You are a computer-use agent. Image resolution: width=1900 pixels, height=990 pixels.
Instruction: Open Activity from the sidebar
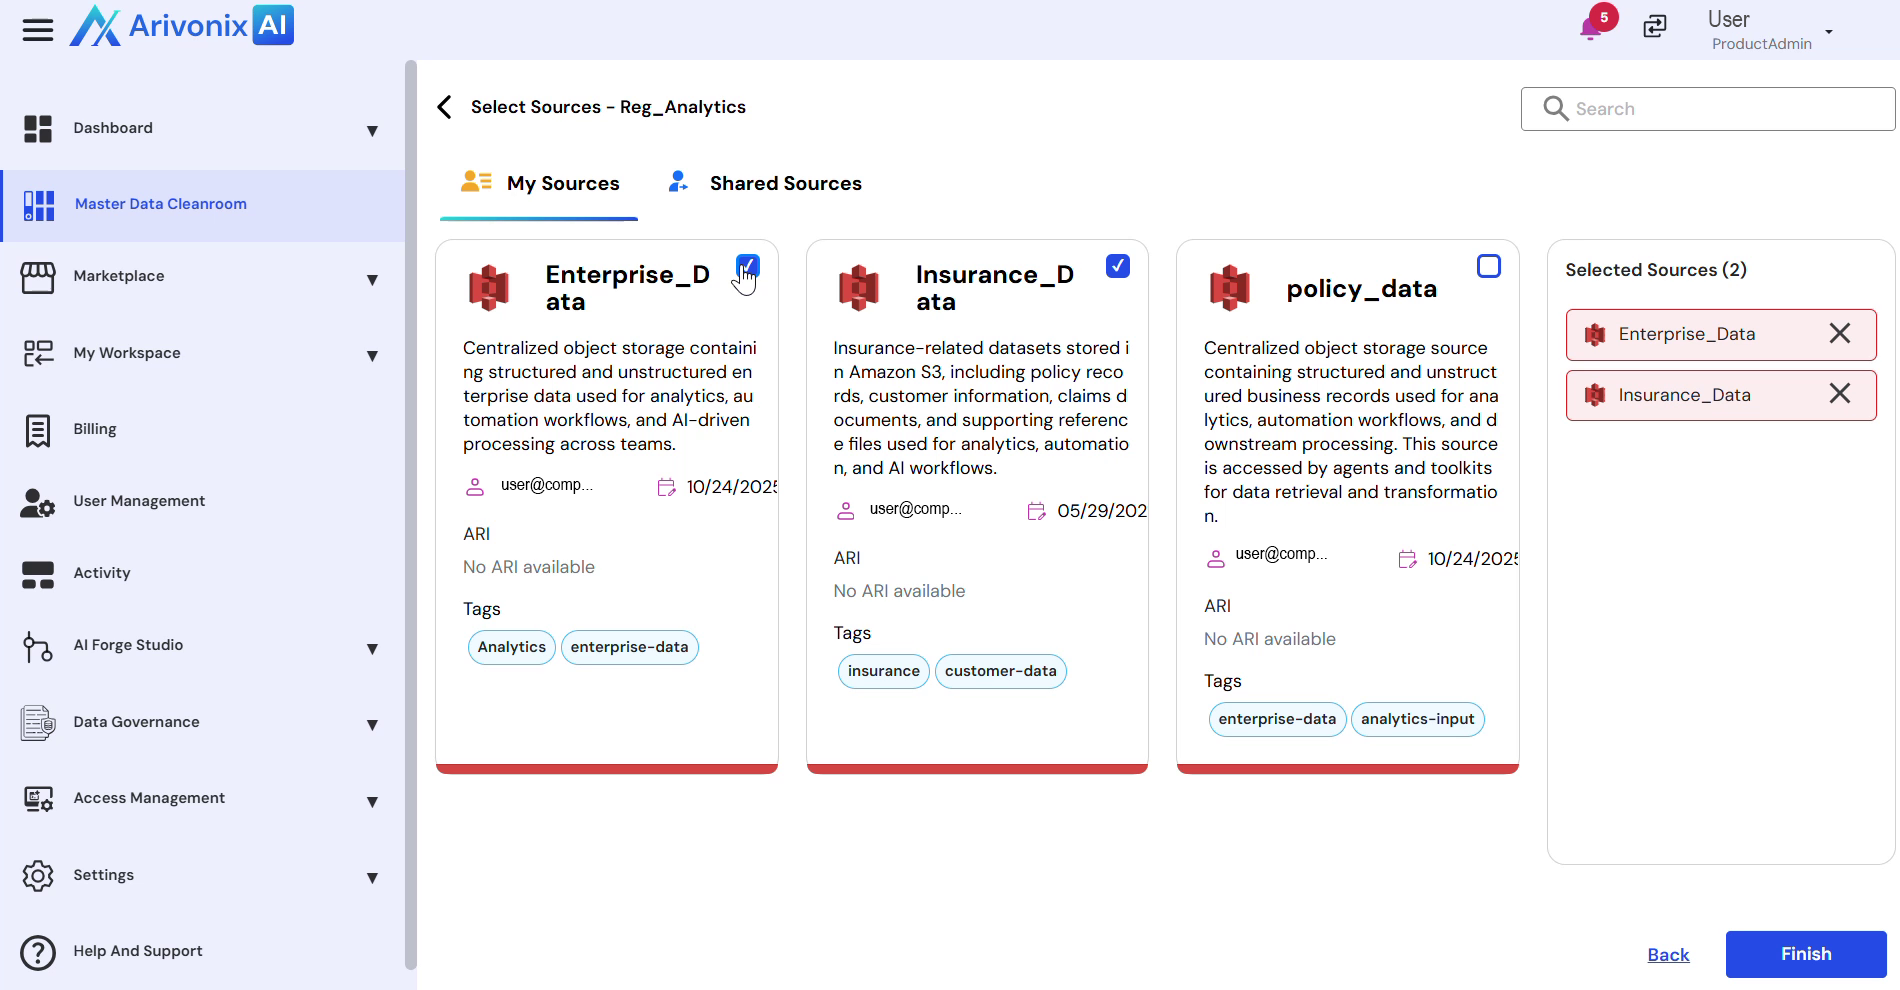tap(101, 573)
